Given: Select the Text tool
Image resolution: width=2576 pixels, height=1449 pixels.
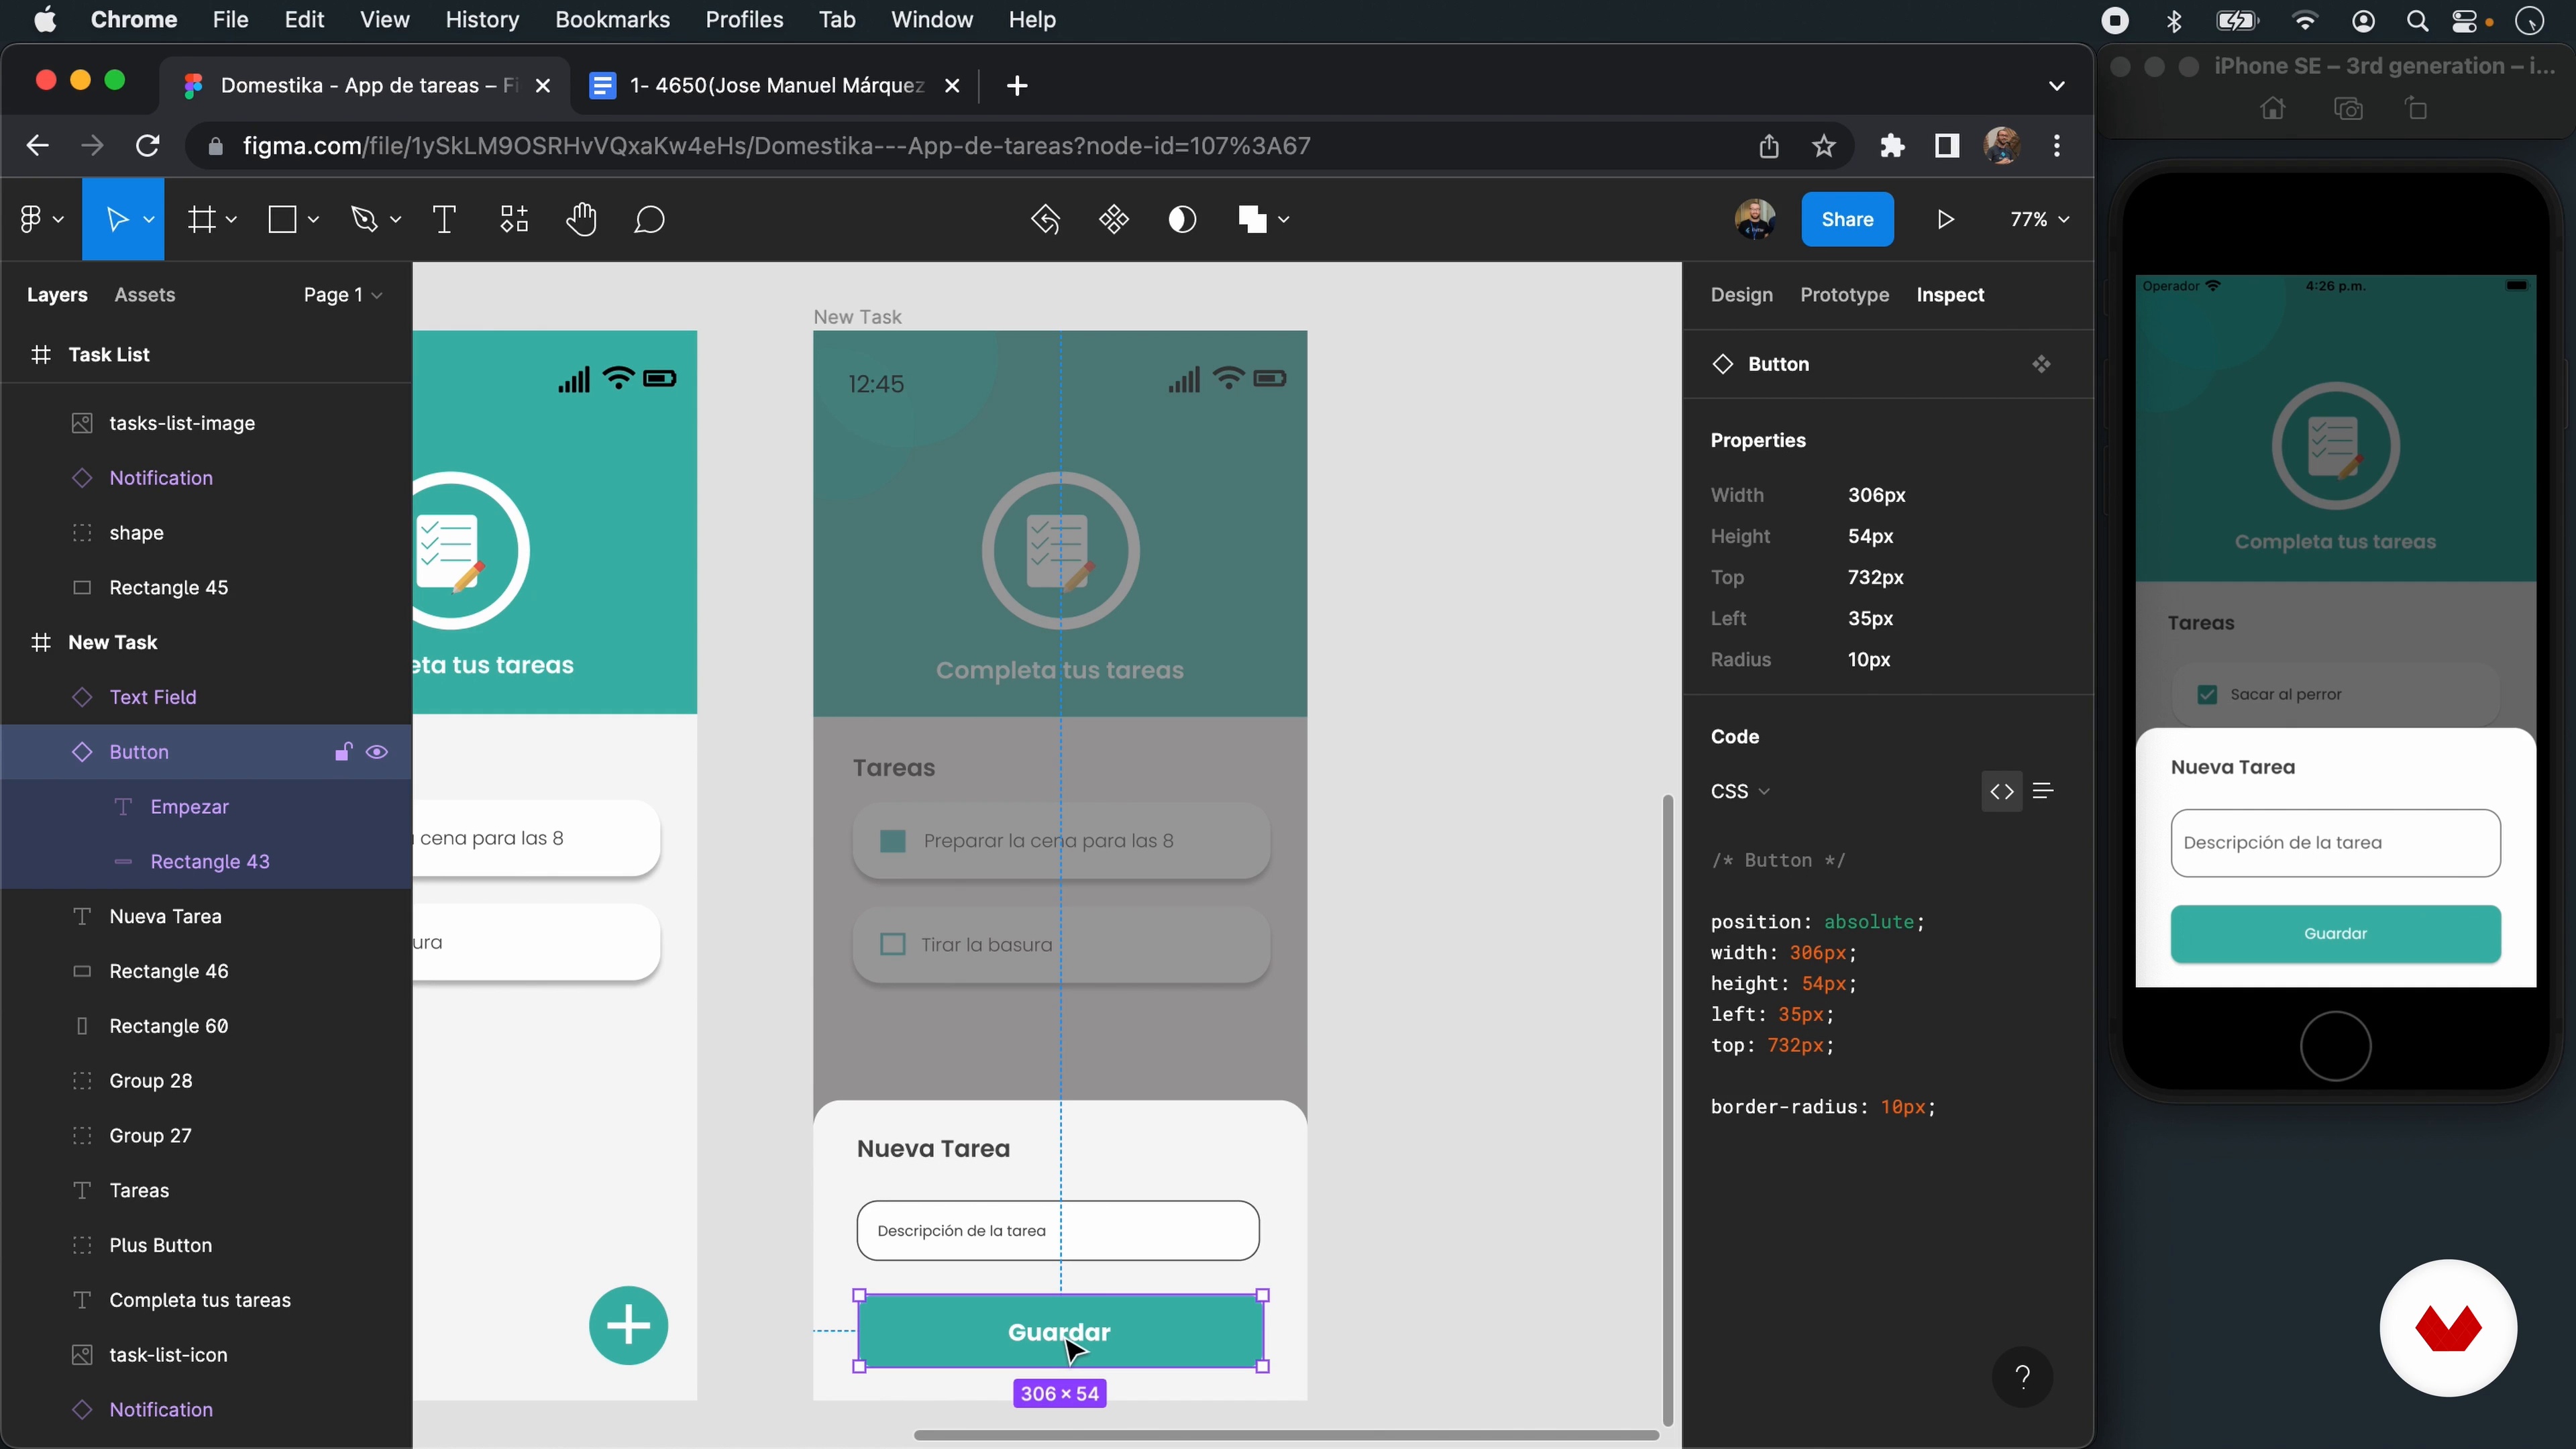Looking at the screenshot, I should [444, 219].
